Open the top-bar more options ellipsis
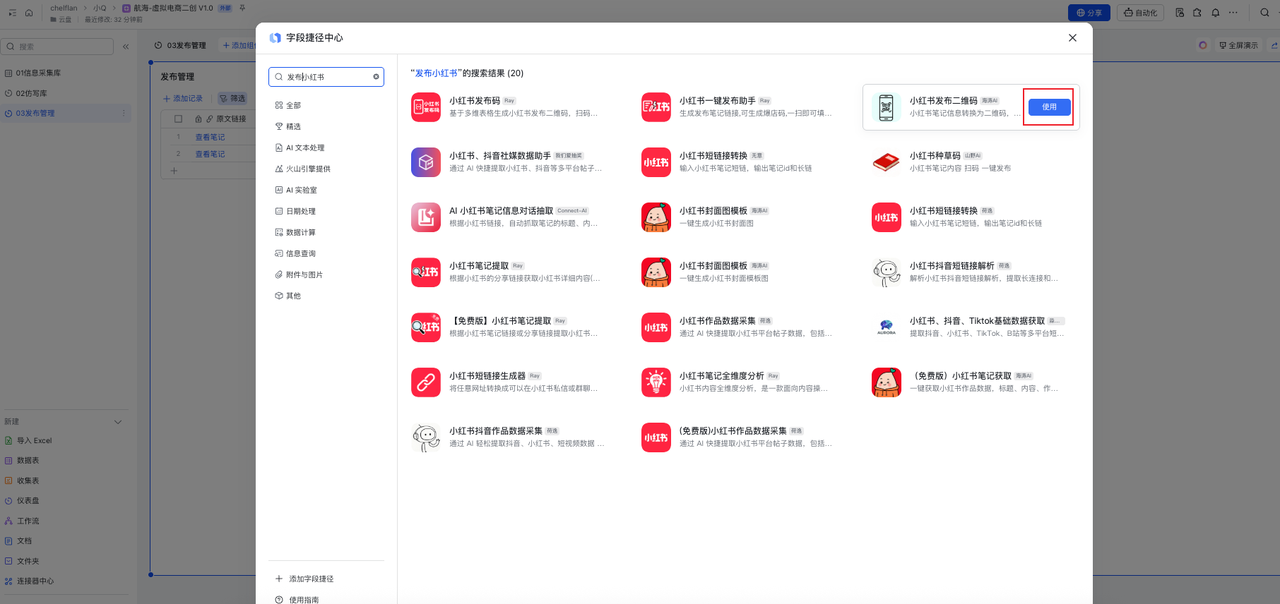This screenshot has height=604, width=1280. click(x=1233, y=13)
